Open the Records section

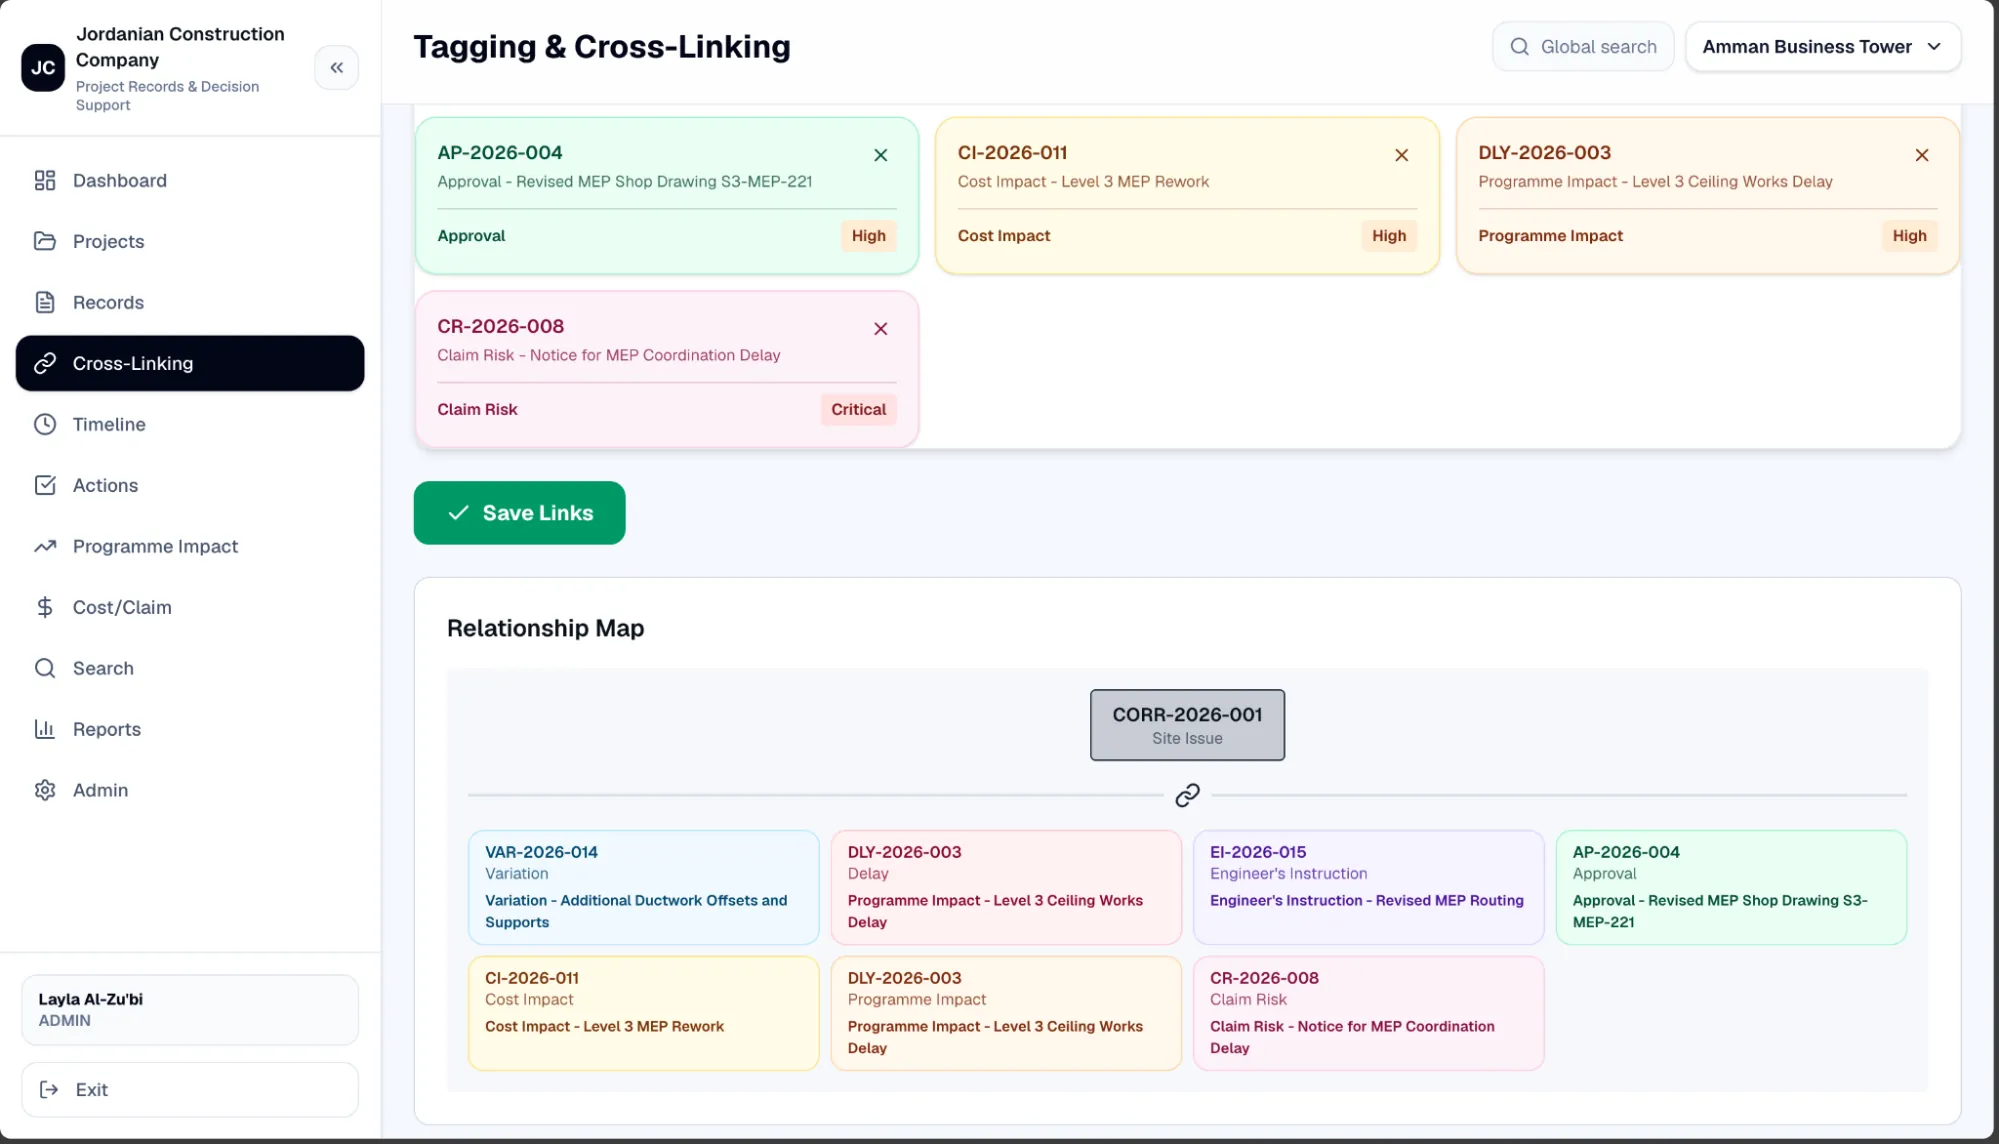(190, 302)
